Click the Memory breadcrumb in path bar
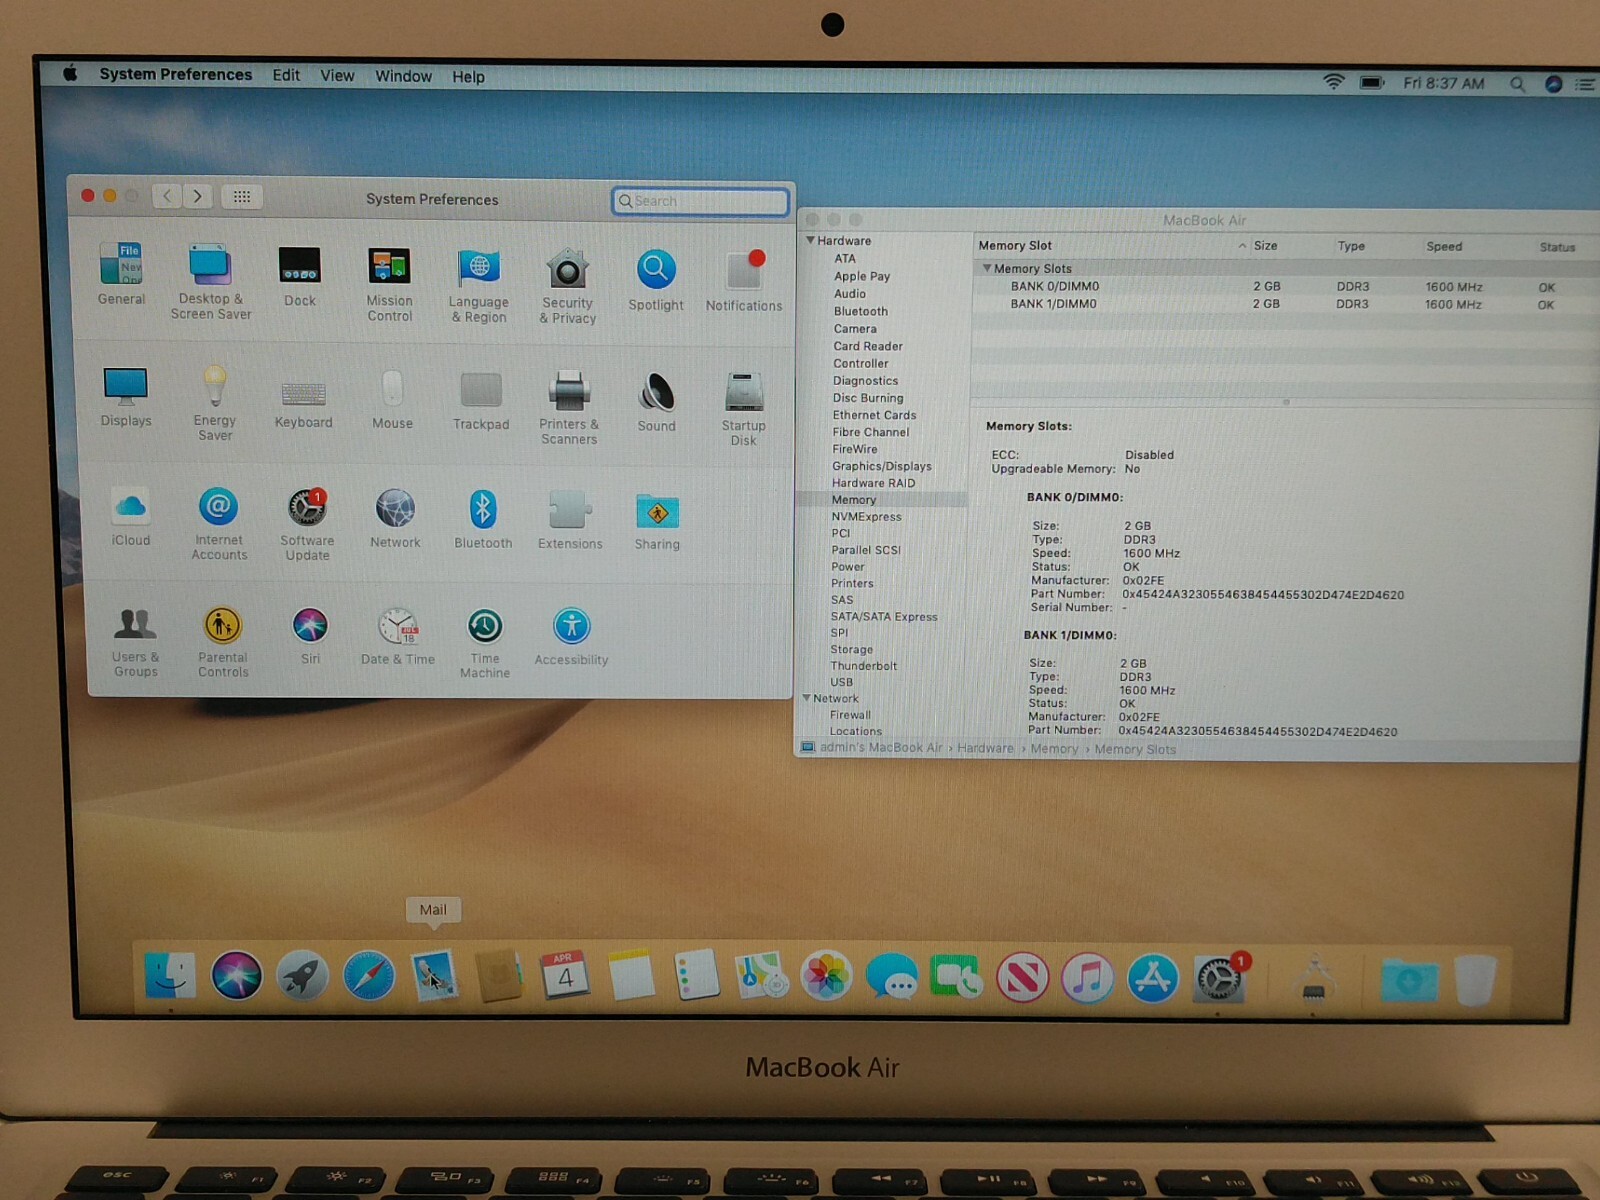The height and width of the screenshot is (1200, 1600). (x=1055, y=749)
